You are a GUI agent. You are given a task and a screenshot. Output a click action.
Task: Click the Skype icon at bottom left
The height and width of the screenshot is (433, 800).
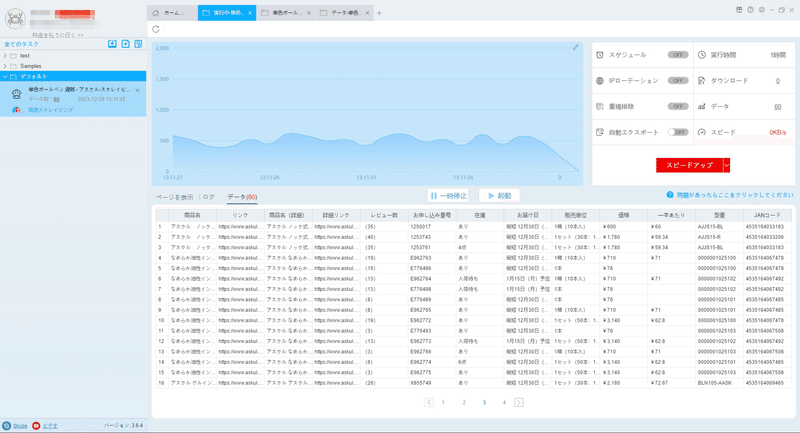pyautogui.click(x=7, y=426)
